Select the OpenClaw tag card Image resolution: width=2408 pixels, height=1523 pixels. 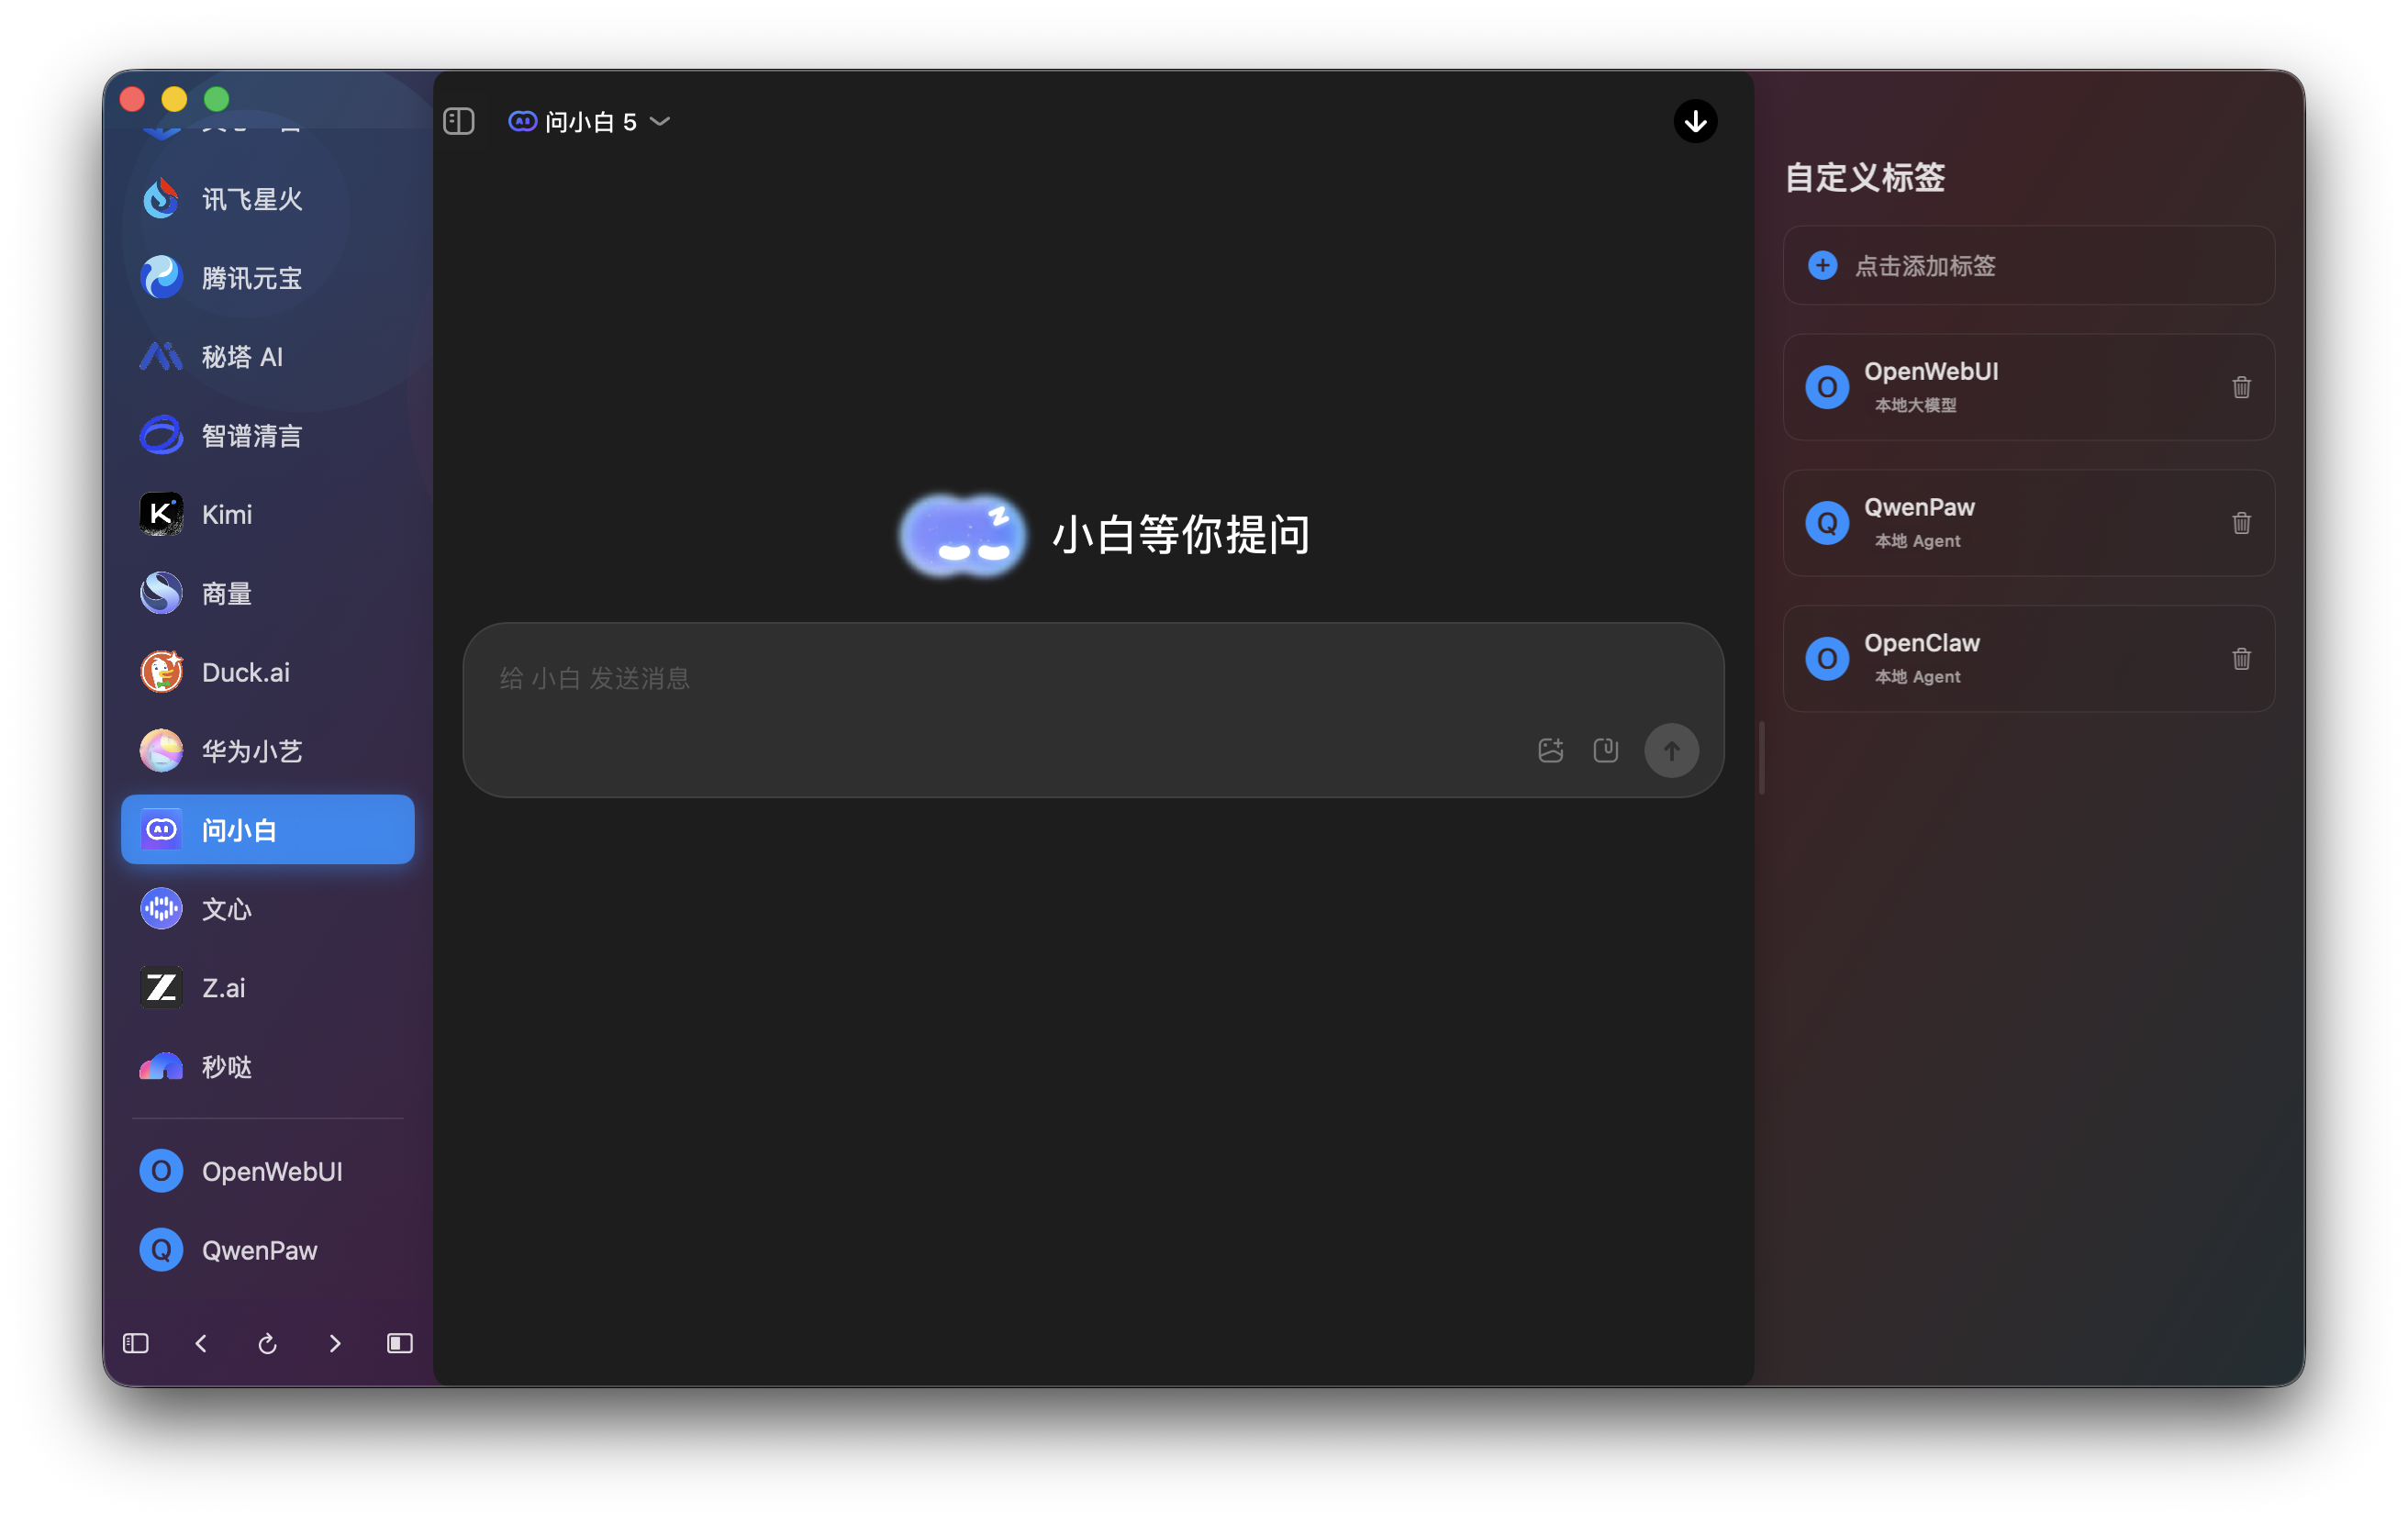click(2028, 659)
